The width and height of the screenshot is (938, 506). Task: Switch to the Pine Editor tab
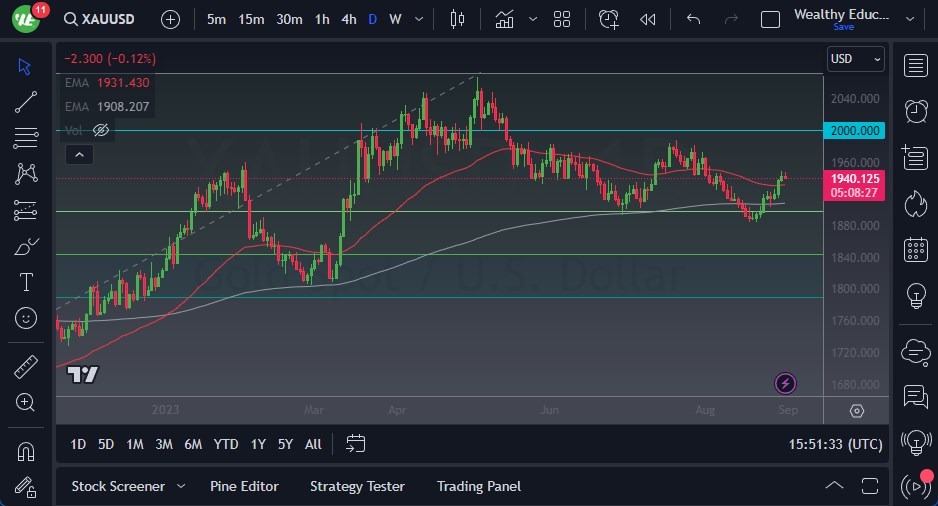pyautogui.click(x=244, y=486)
